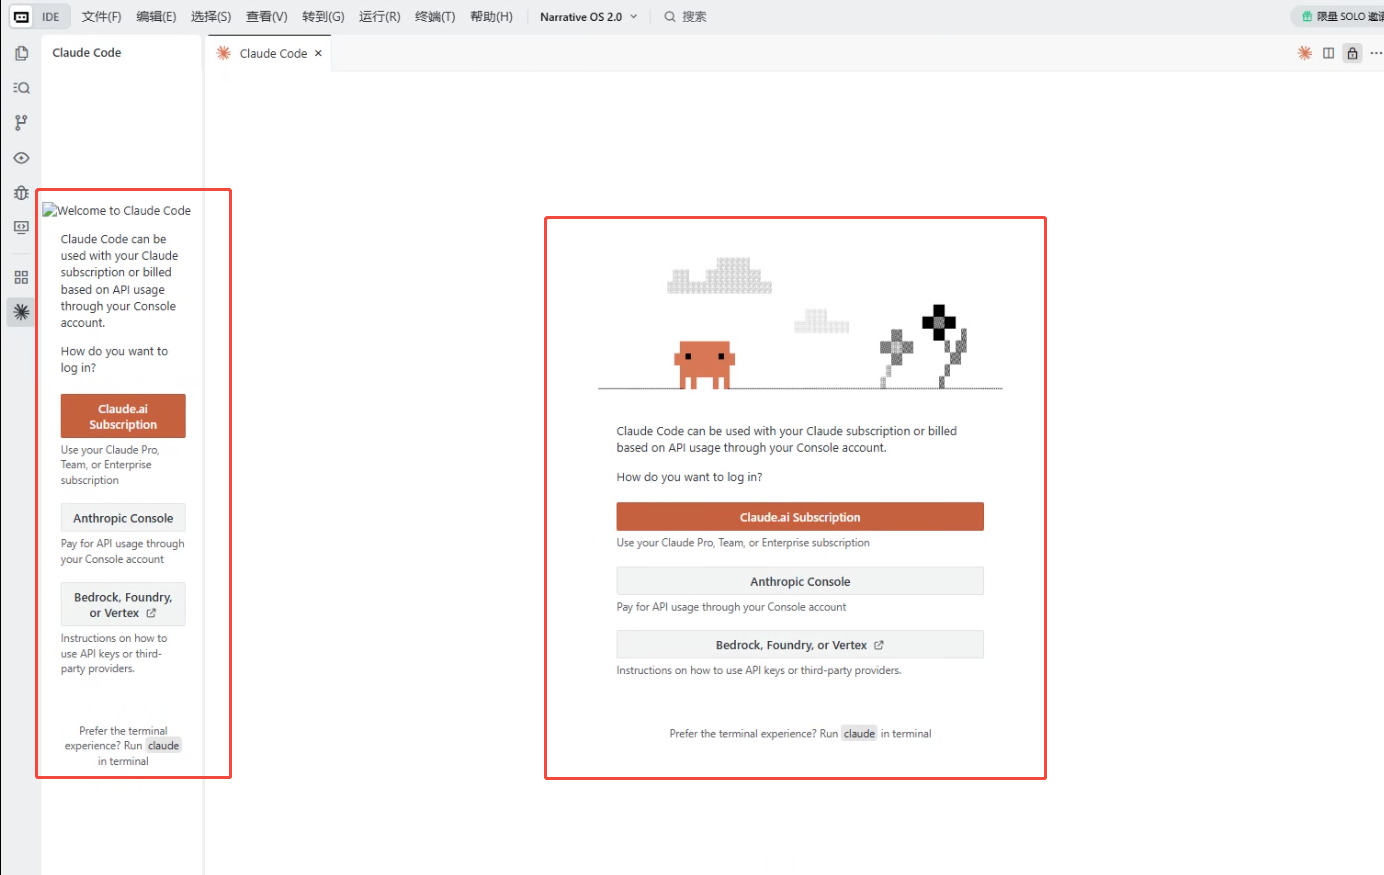Switch to IDE mode in the title bar
1384x875 pixels.
coord(51,17)
